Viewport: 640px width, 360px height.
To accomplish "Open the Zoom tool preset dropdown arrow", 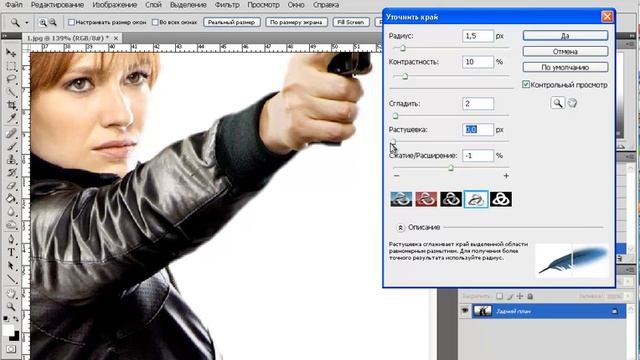I will coord(27,22).
